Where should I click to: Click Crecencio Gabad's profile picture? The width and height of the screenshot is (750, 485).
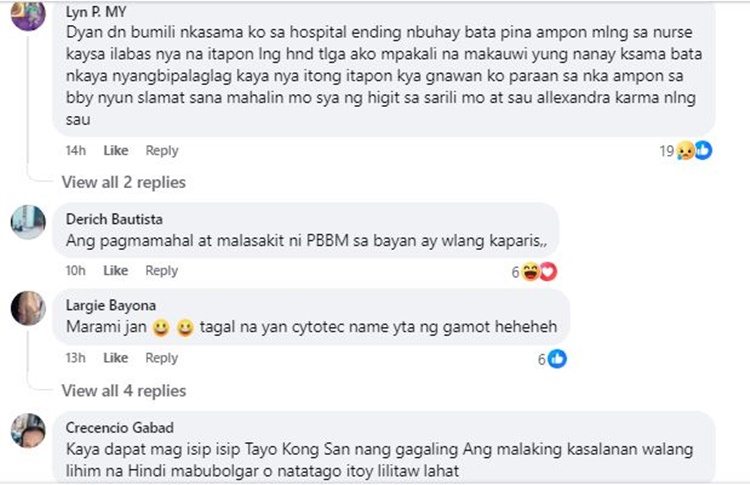tap(28, 430)
